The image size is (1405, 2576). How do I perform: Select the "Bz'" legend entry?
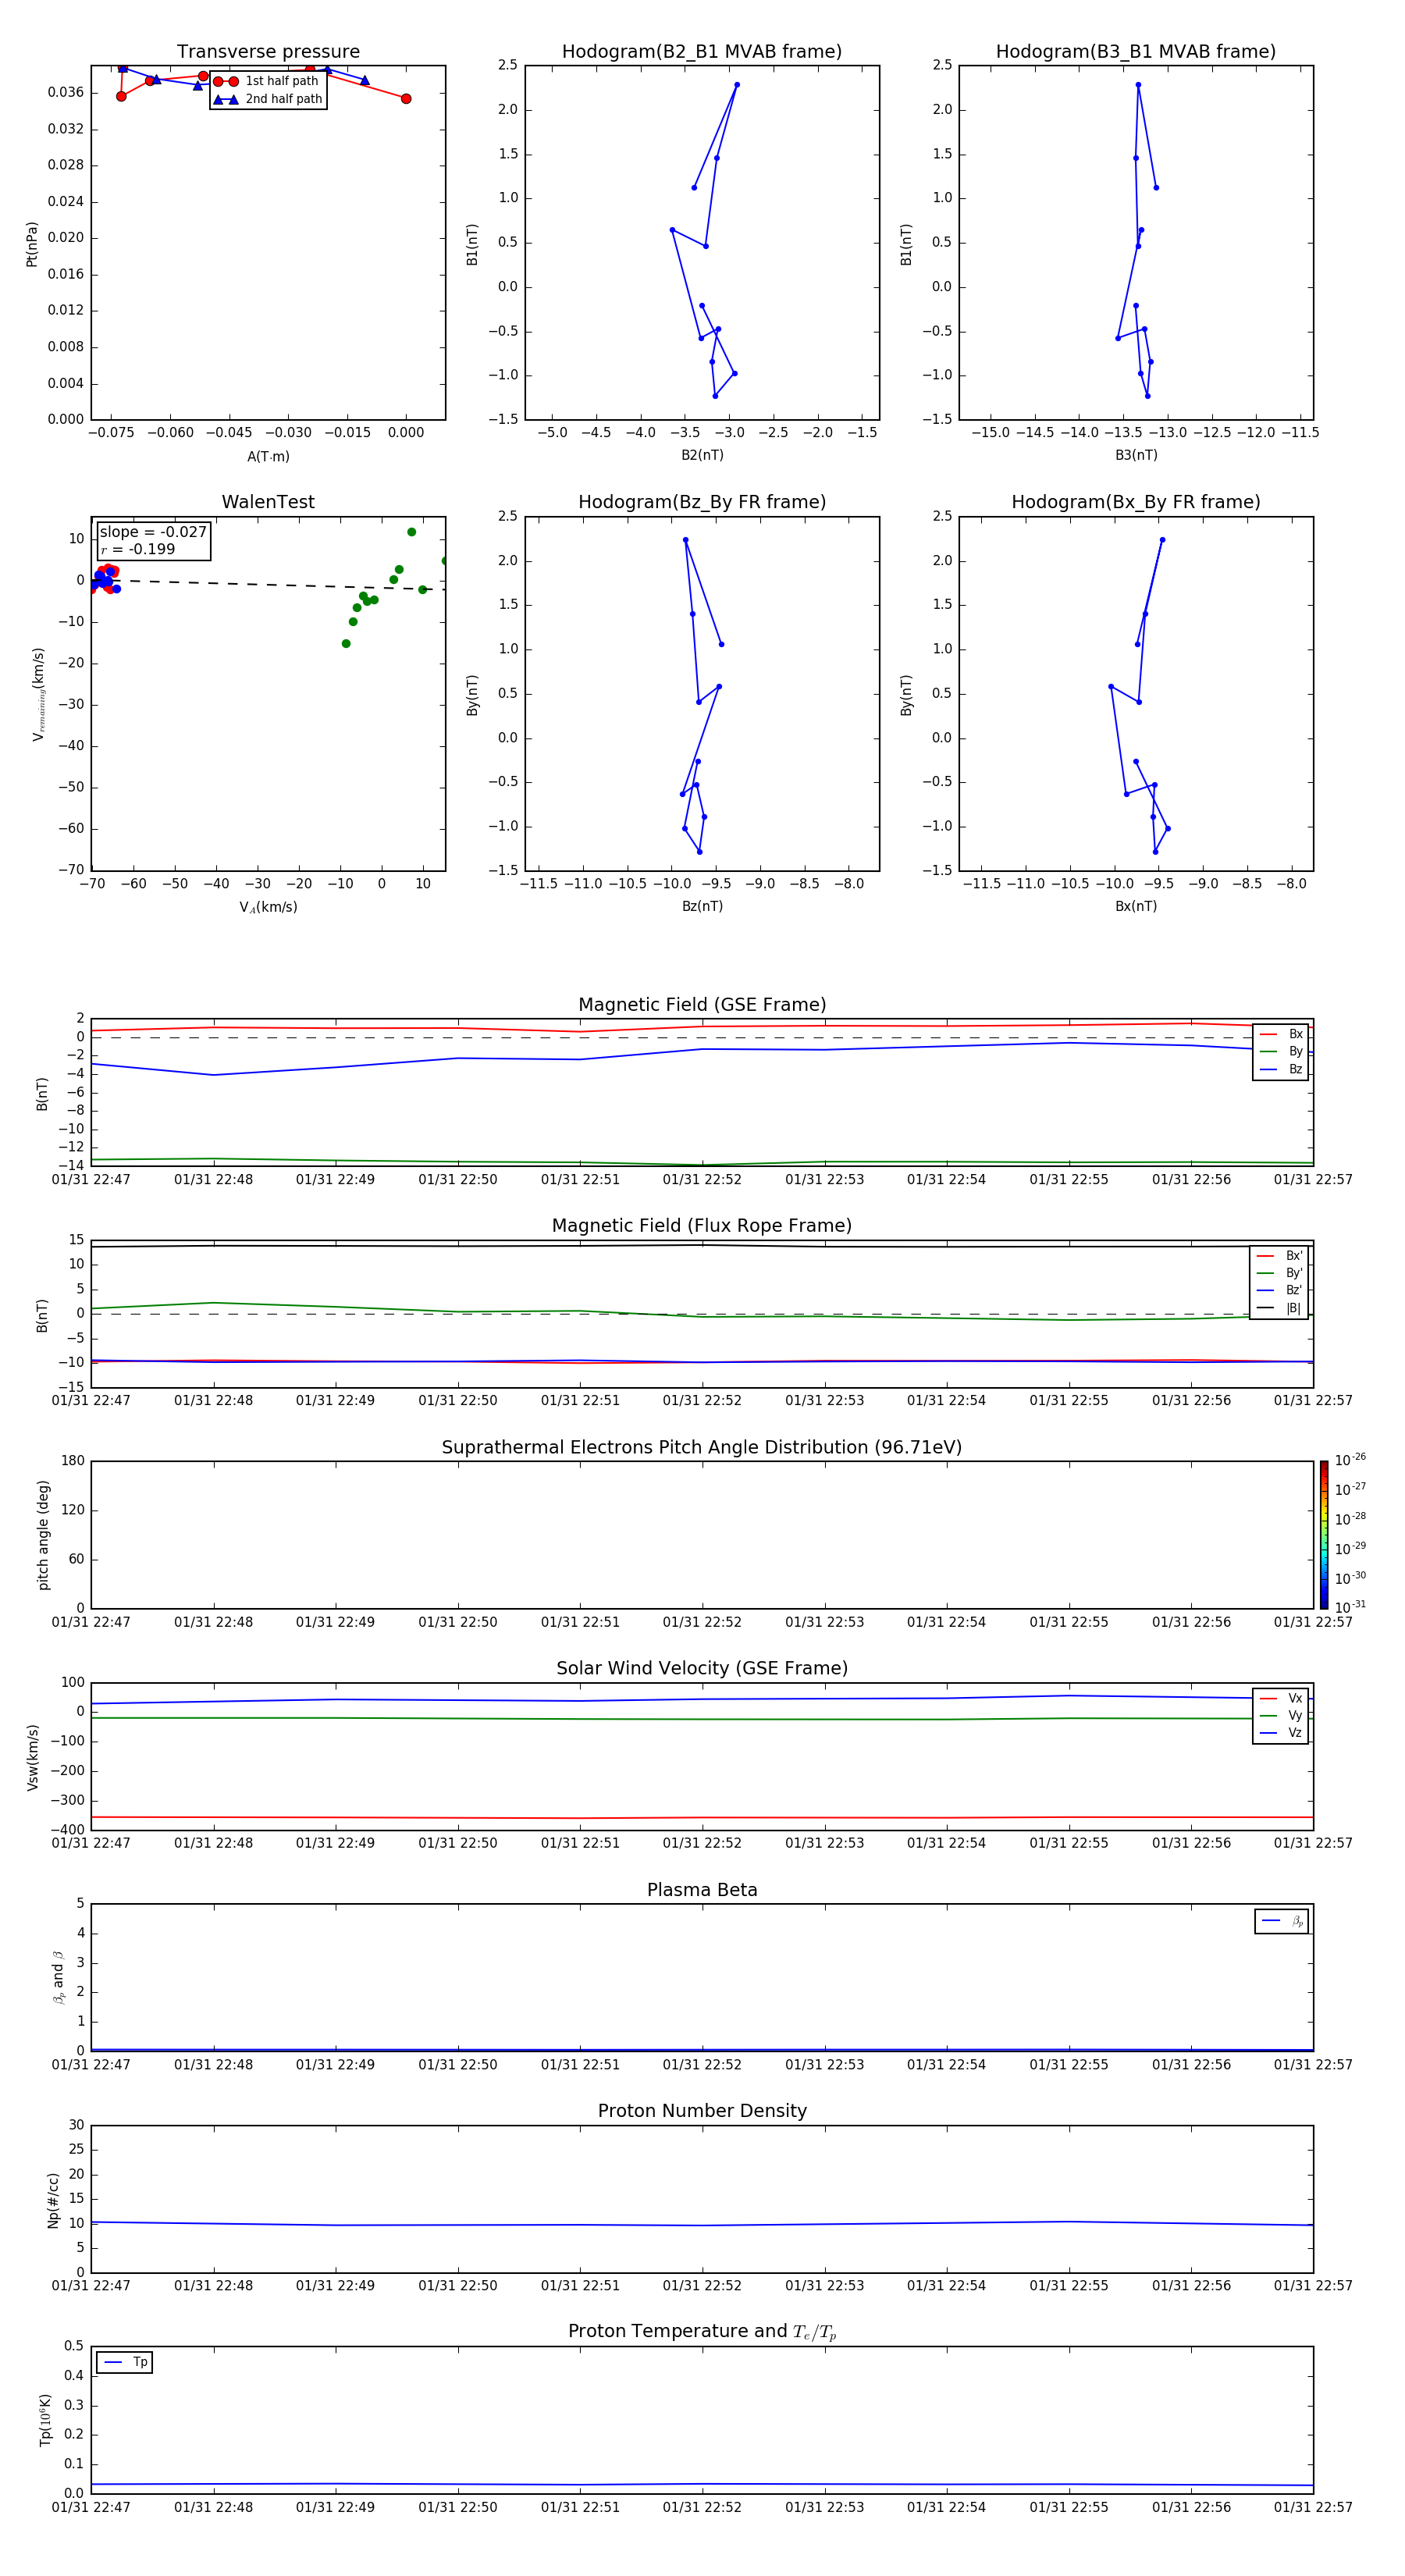point(1280,1290)
